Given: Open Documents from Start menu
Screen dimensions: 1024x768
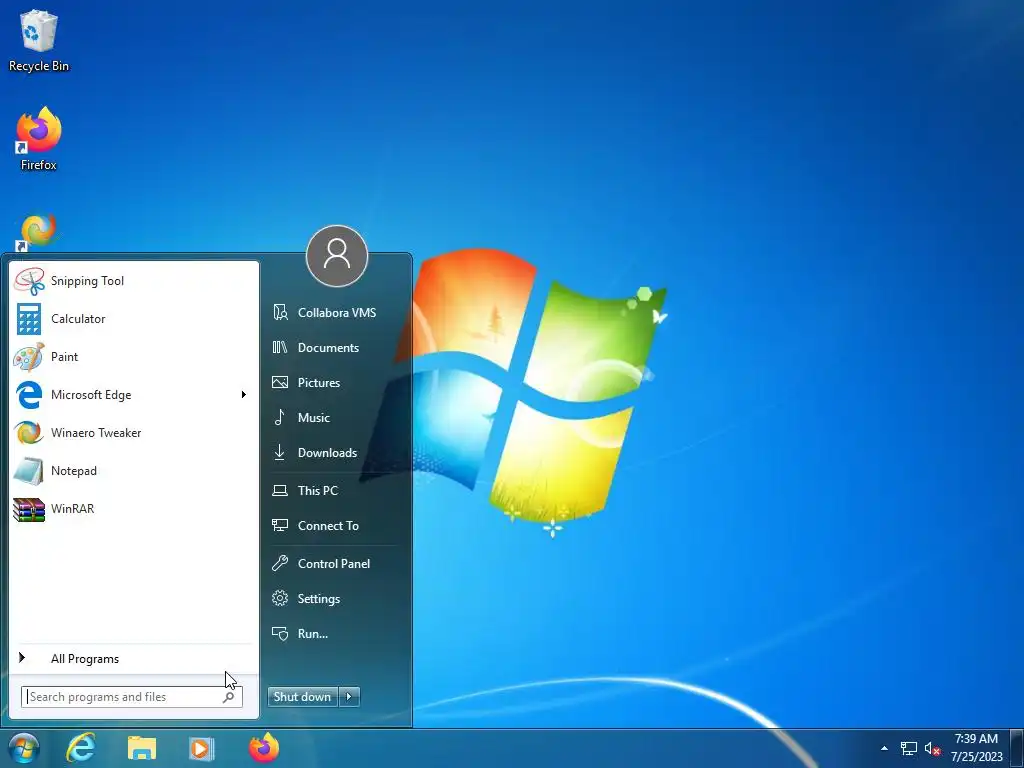Looking at the screenshot, I should tap(336, 347).
